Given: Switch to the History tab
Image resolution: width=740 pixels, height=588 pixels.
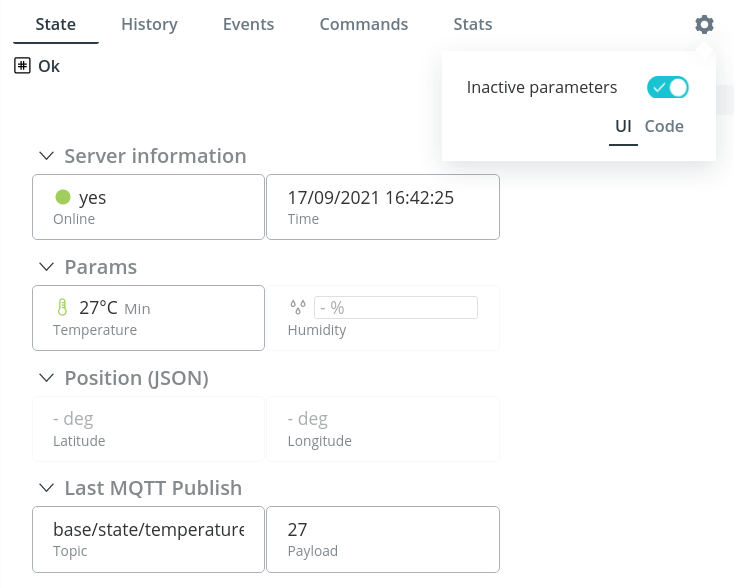Looking at the screenshot, I should [149, 24].
